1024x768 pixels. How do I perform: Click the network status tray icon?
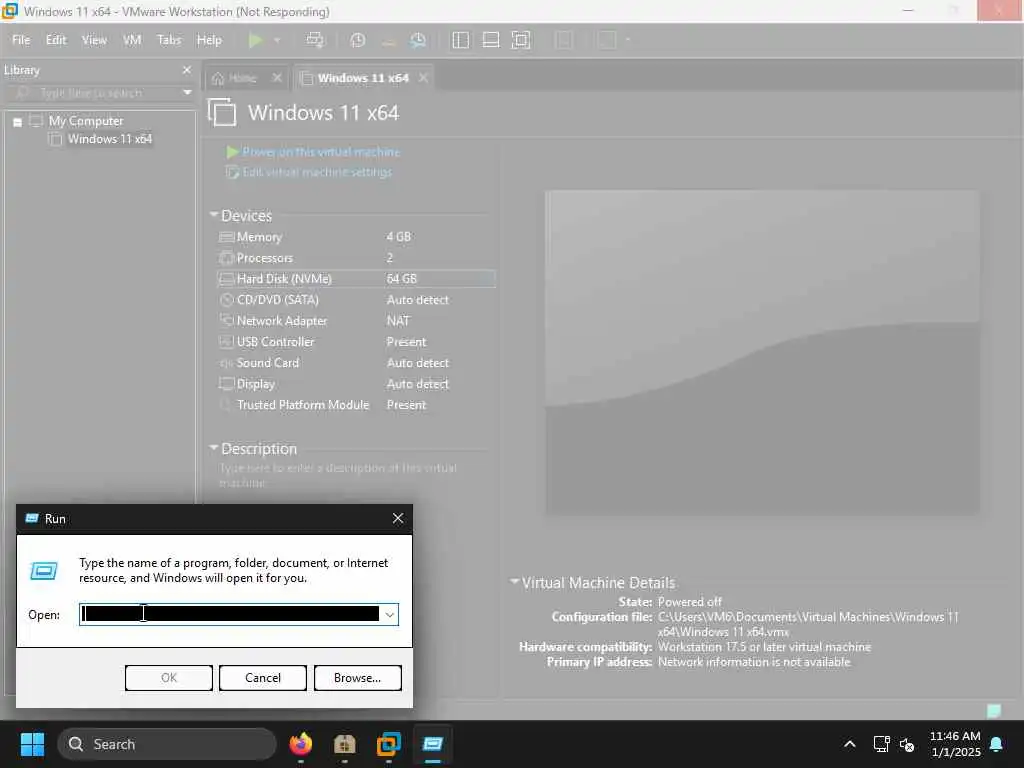pos(881,744)
